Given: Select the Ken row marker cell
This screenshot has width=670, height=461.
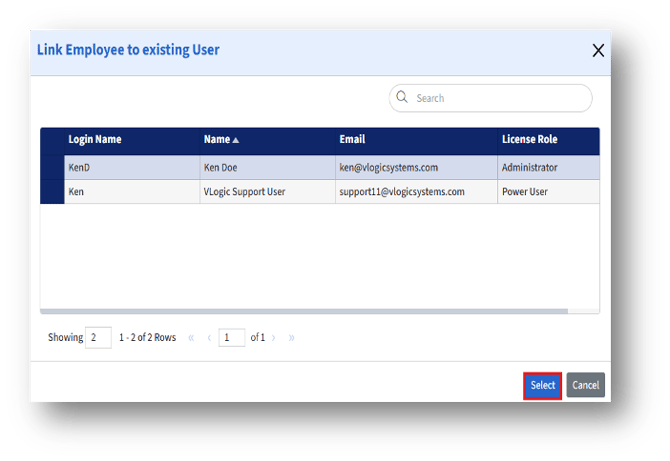Looking at the screenshot, I should click(x=52, y=191).
